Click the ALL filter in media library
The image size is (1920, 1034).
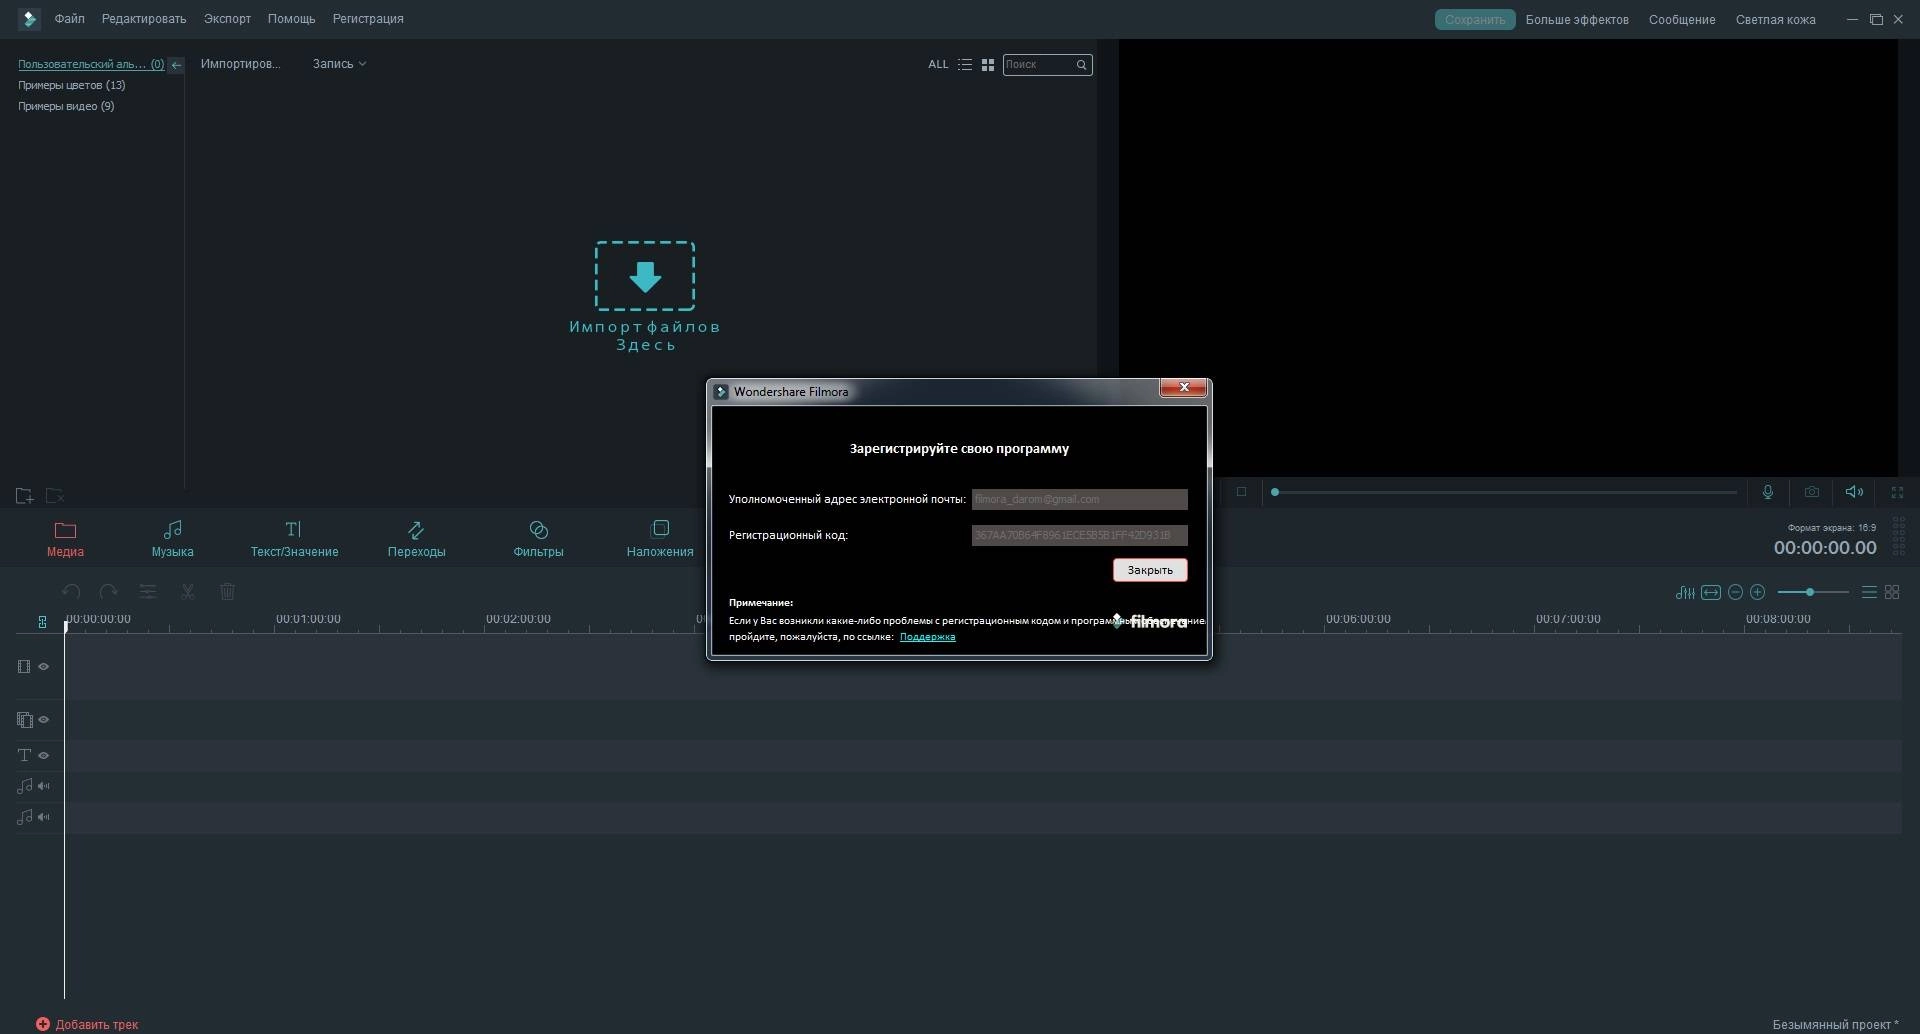point(938,64)
